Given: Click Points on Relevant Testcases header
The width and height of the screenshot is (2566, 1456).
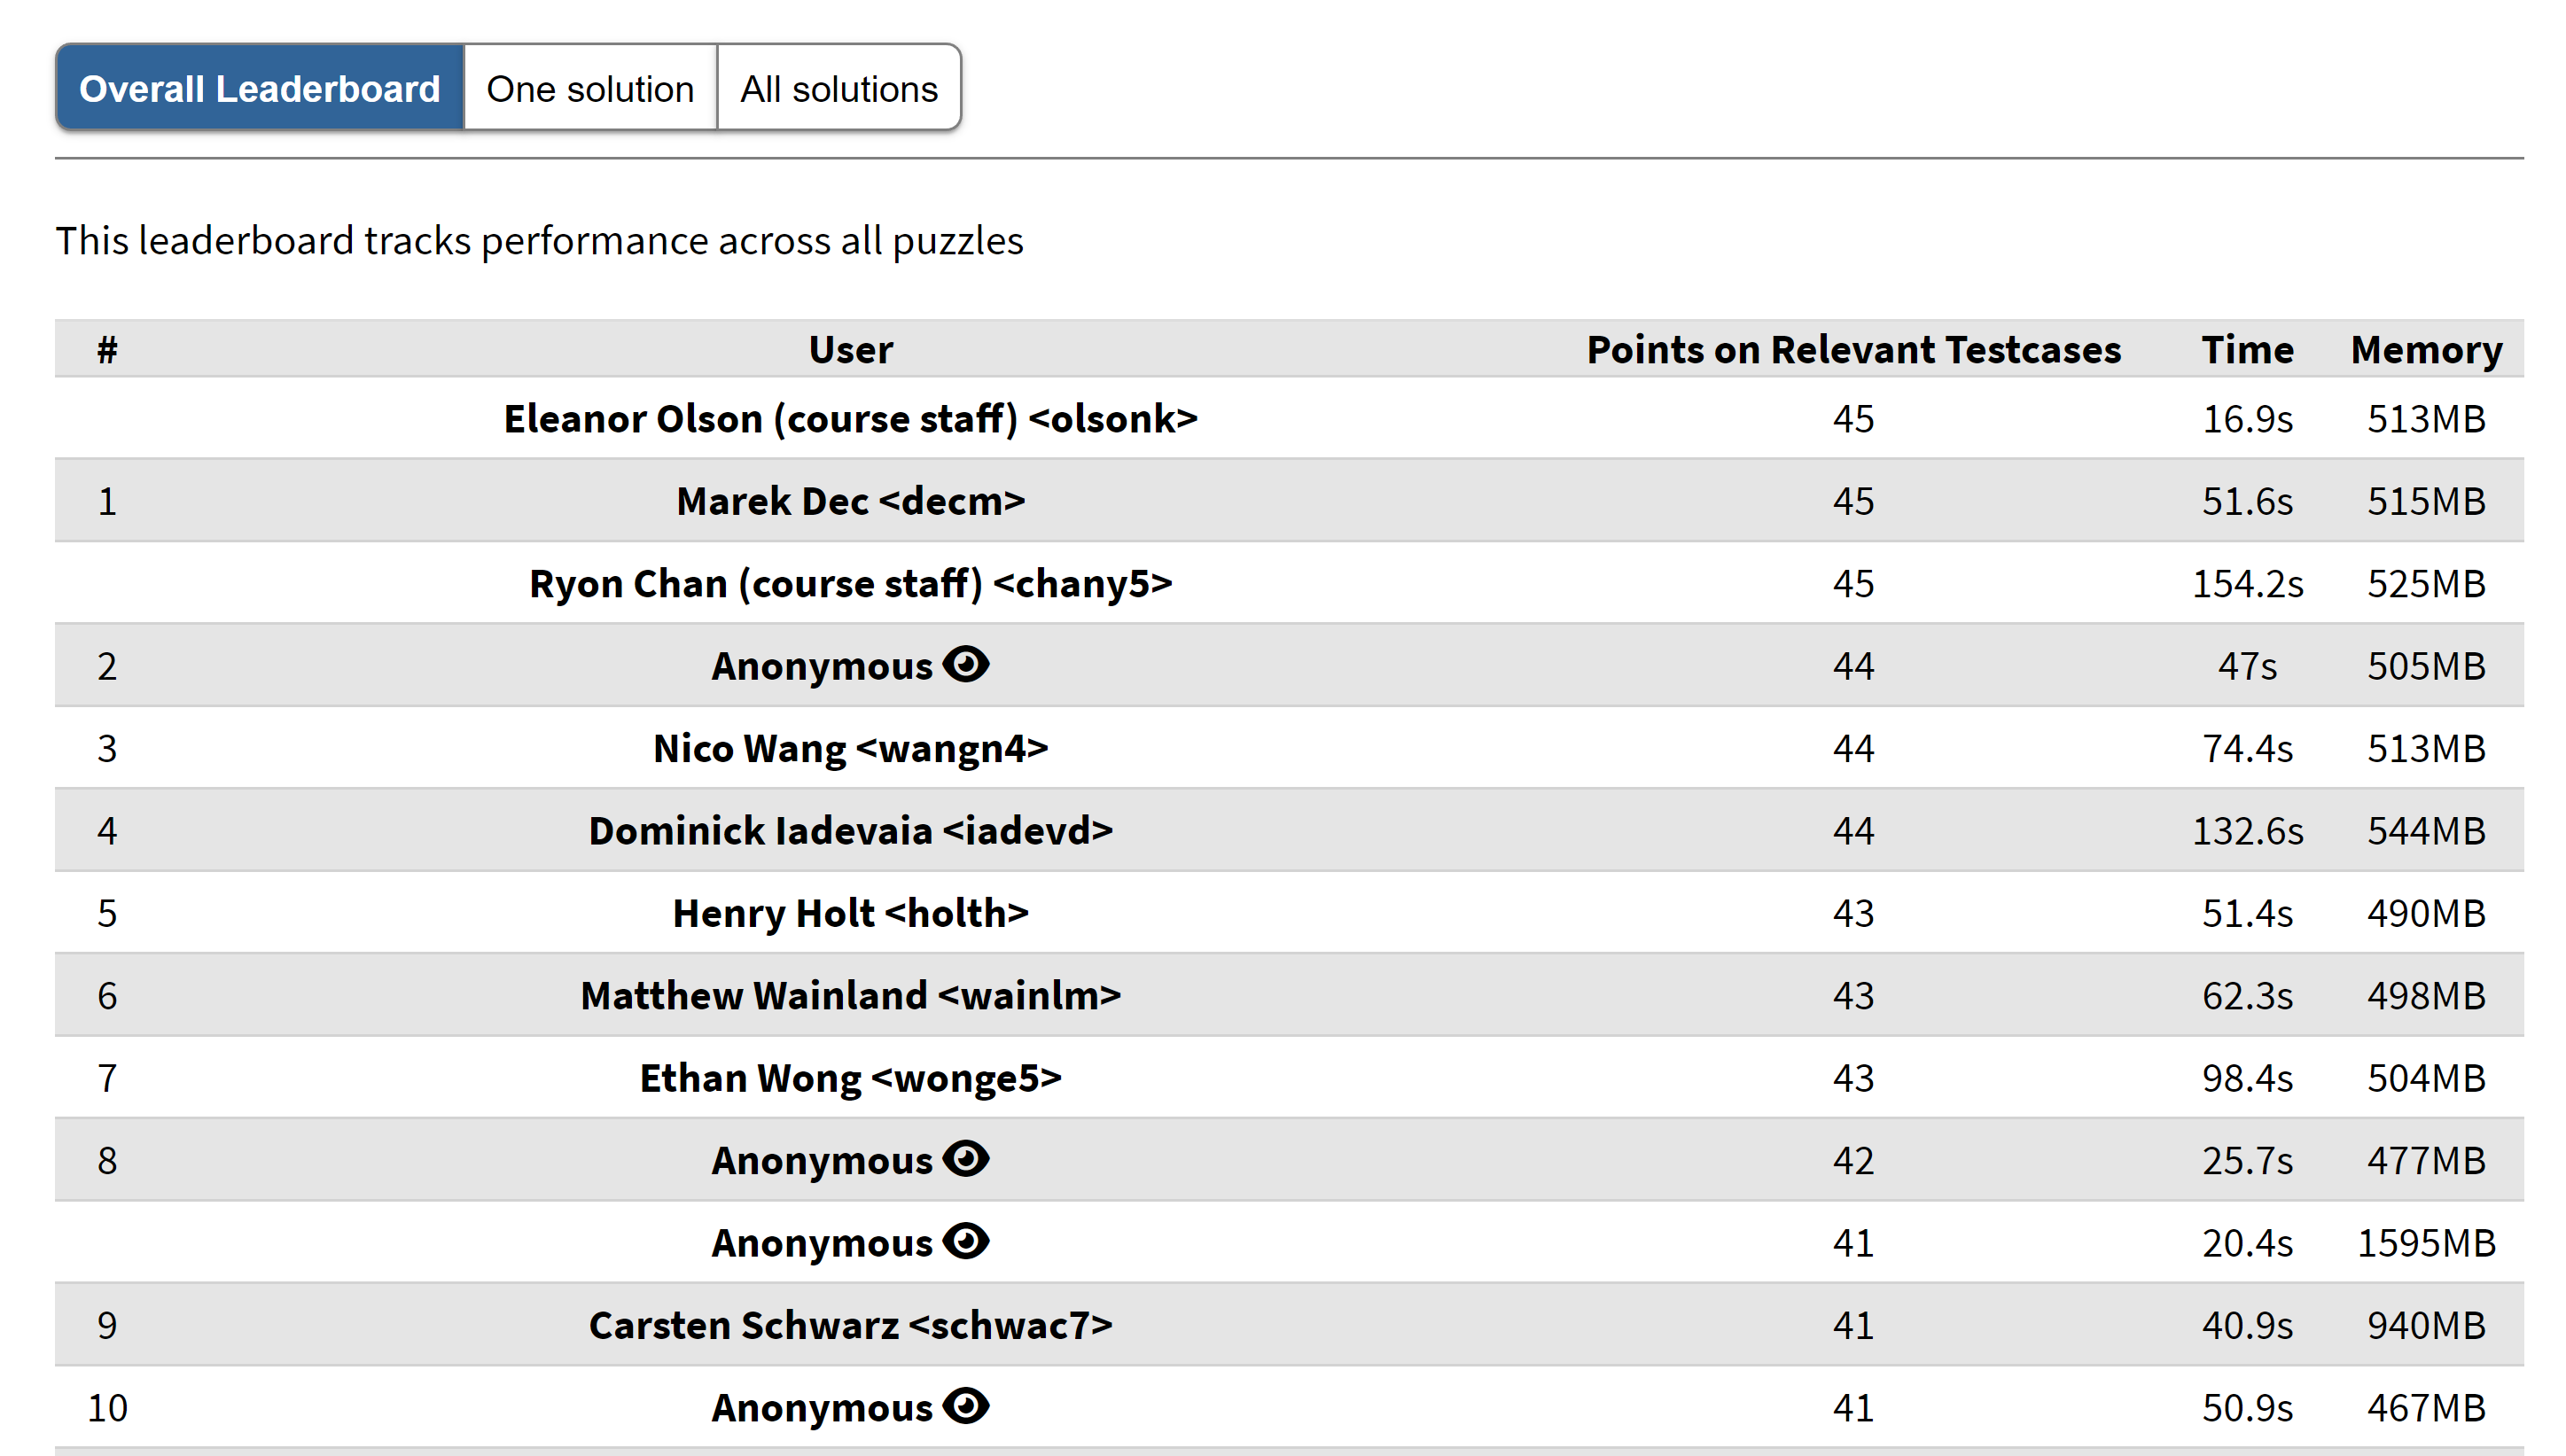Looking at the screenshot, I should 1853,349.
